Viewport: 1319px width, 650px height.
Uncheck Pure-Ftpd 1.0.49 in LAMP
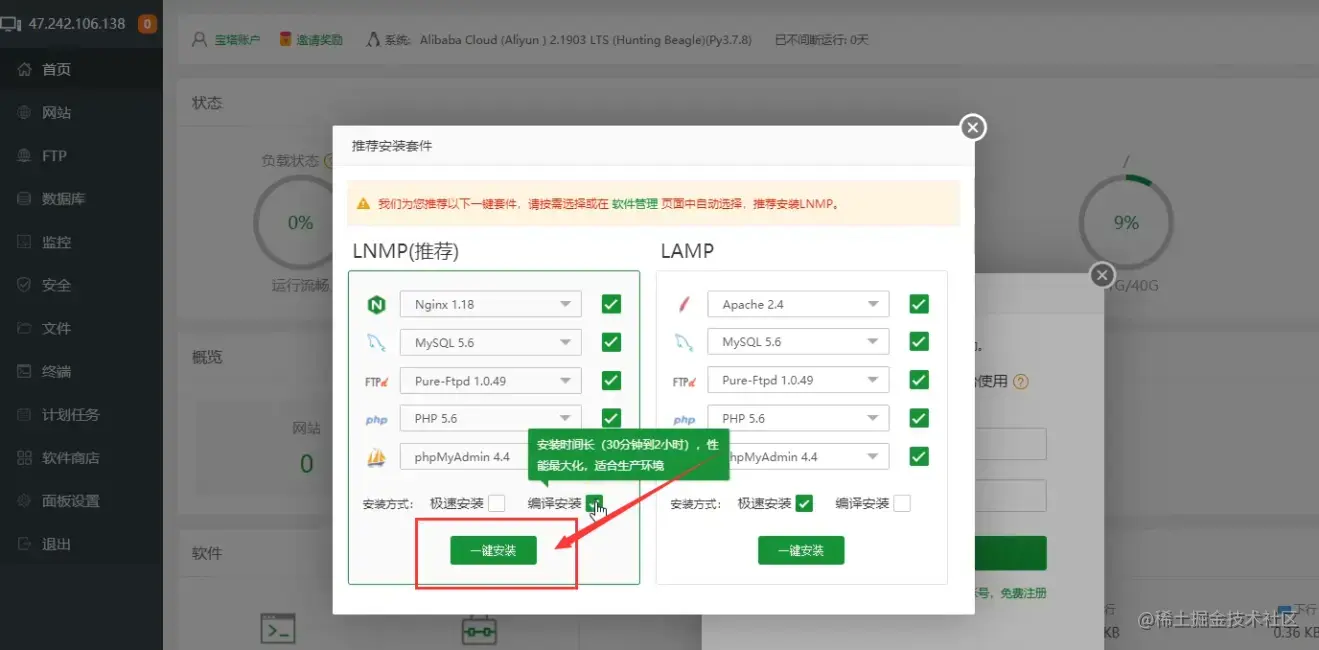pos(919,380)
